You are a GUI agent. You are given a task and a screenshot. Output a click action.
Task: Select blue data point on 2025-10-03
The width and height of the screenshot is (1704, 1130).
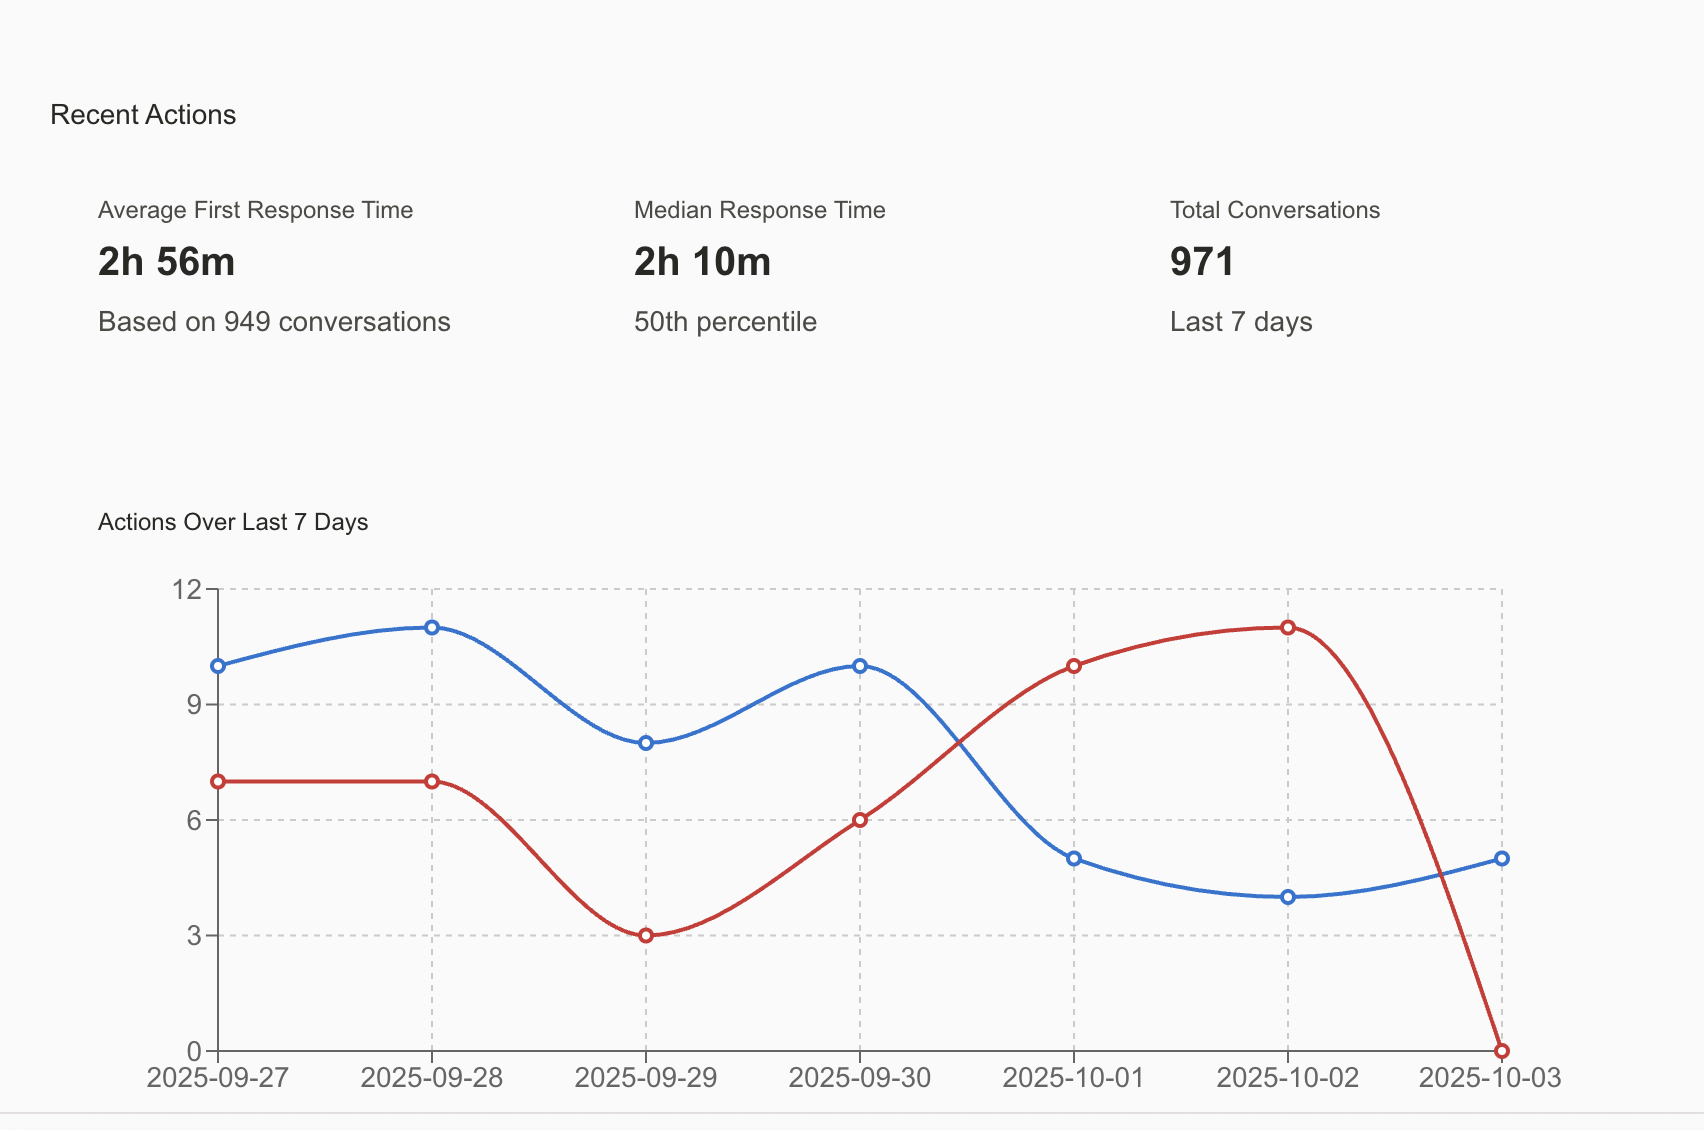[x=1502, y=859]
